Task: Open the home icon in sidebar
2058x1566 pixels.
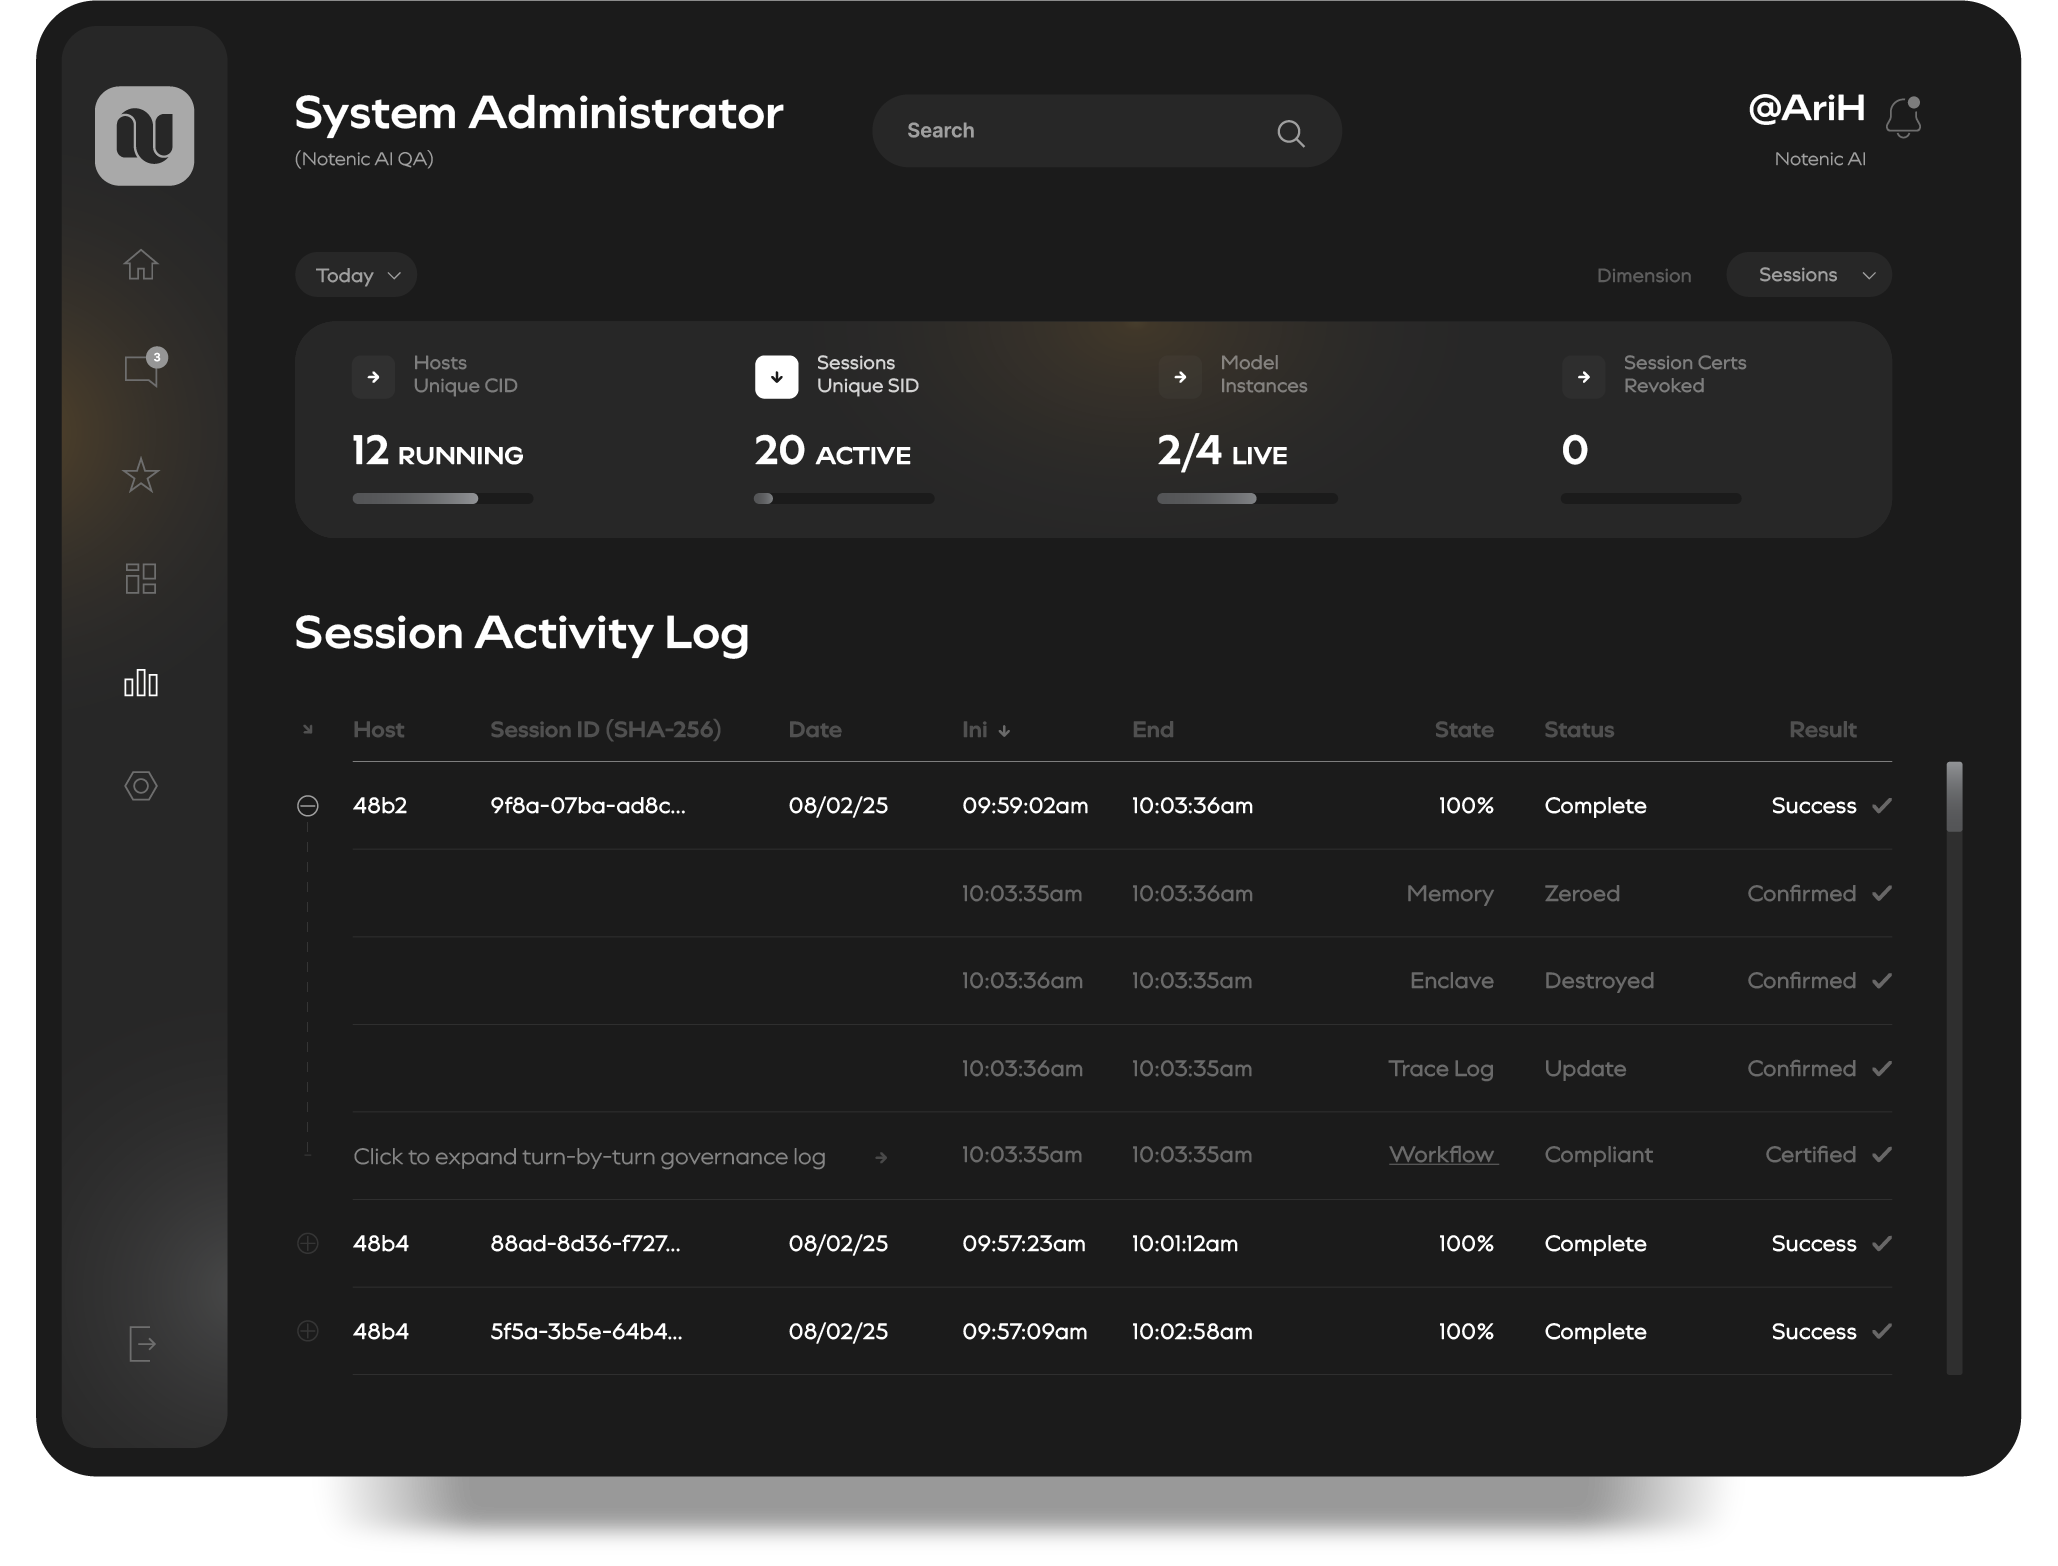Action: pos(141,265)
